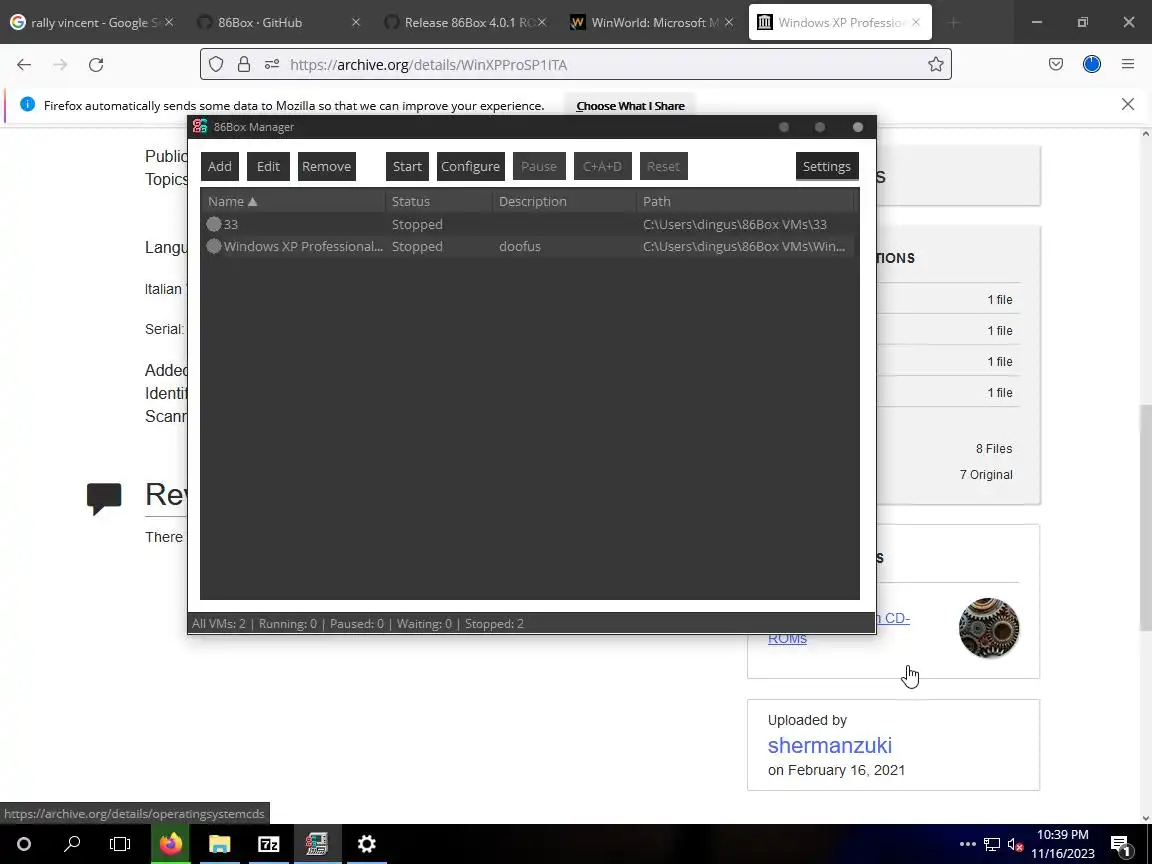Select Windows XP Professional VM row
This screenshot has height=864, width=1152.
pyautogui.click(x=529, y=246)
